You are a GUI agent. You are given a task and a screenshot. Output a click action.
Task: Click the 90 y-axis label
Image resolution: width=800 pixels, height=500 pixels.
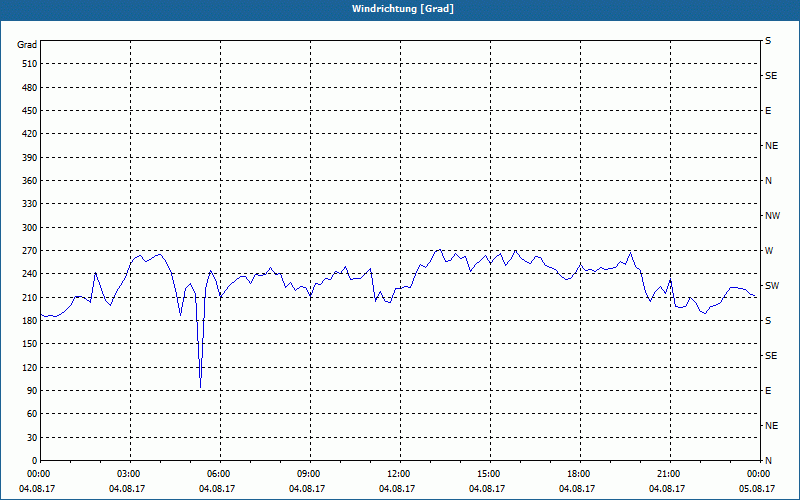[x=31, y=391]
